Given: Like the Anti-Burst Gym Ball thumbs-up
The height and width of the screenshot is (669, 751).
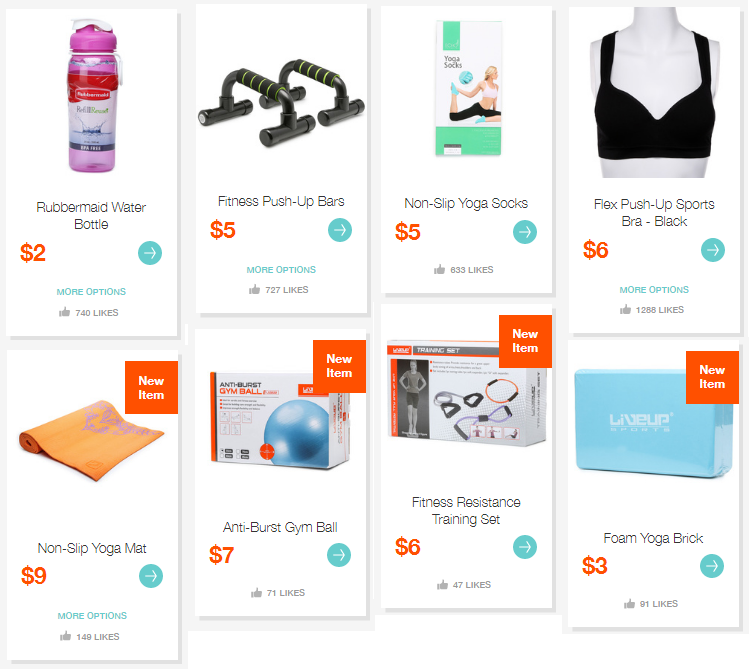Looking at the screenshot, I should coord(256,593).
